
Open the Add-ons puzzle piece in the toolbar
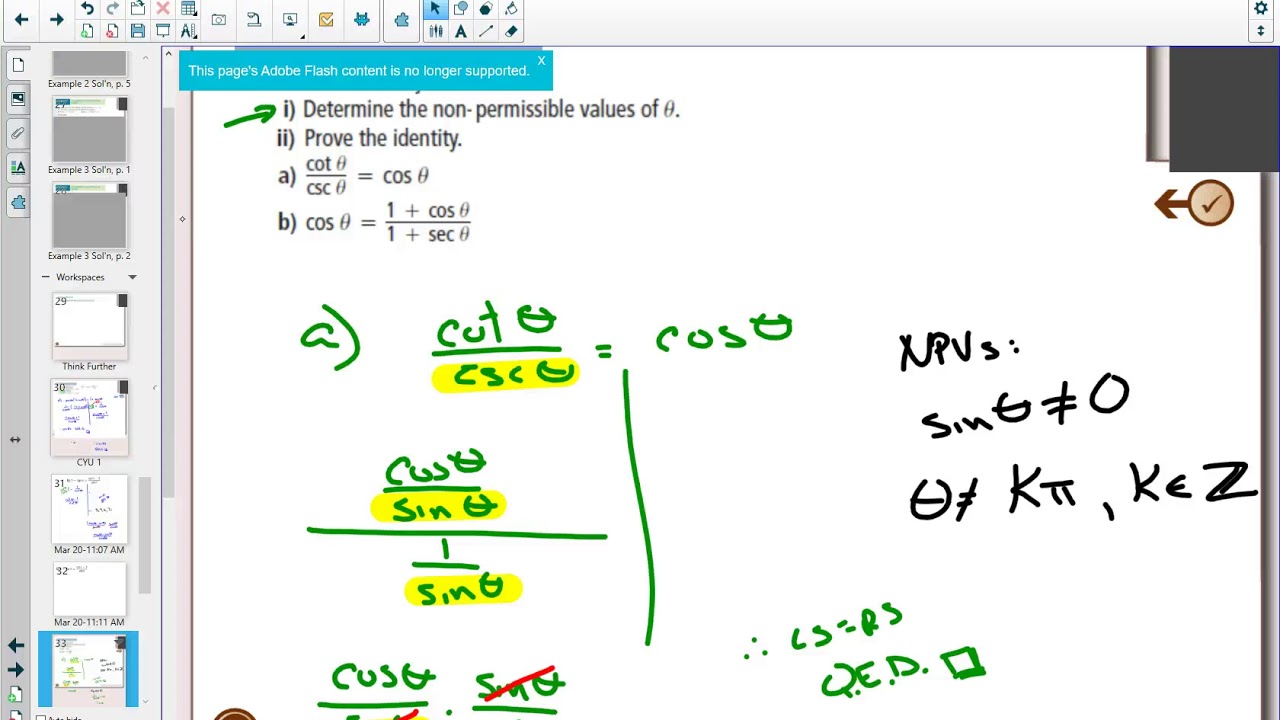point(402,20)
